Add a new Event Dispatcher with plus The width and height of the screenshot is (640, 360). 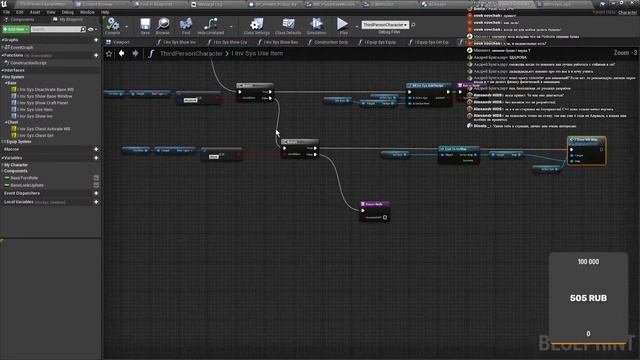(x=96, y=193)
